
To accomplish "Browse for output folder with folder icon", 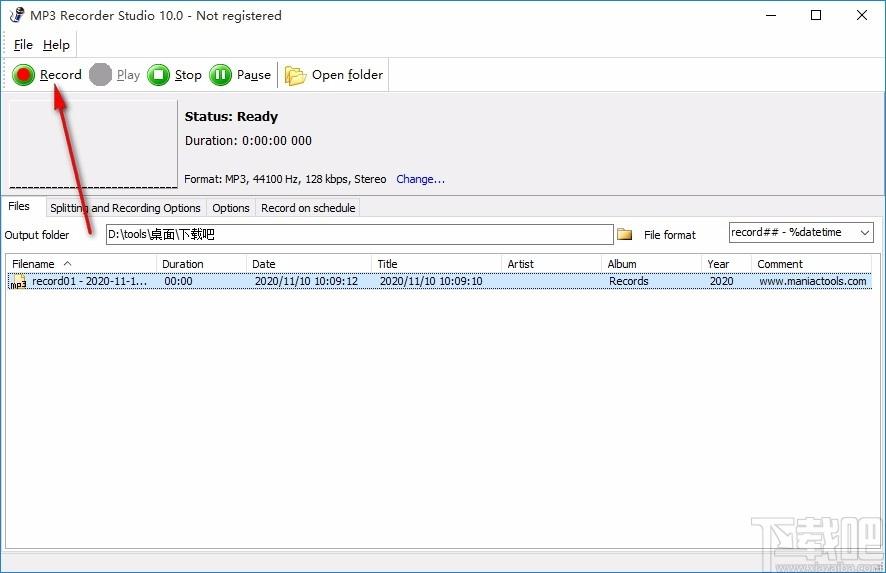I will 625,234.
